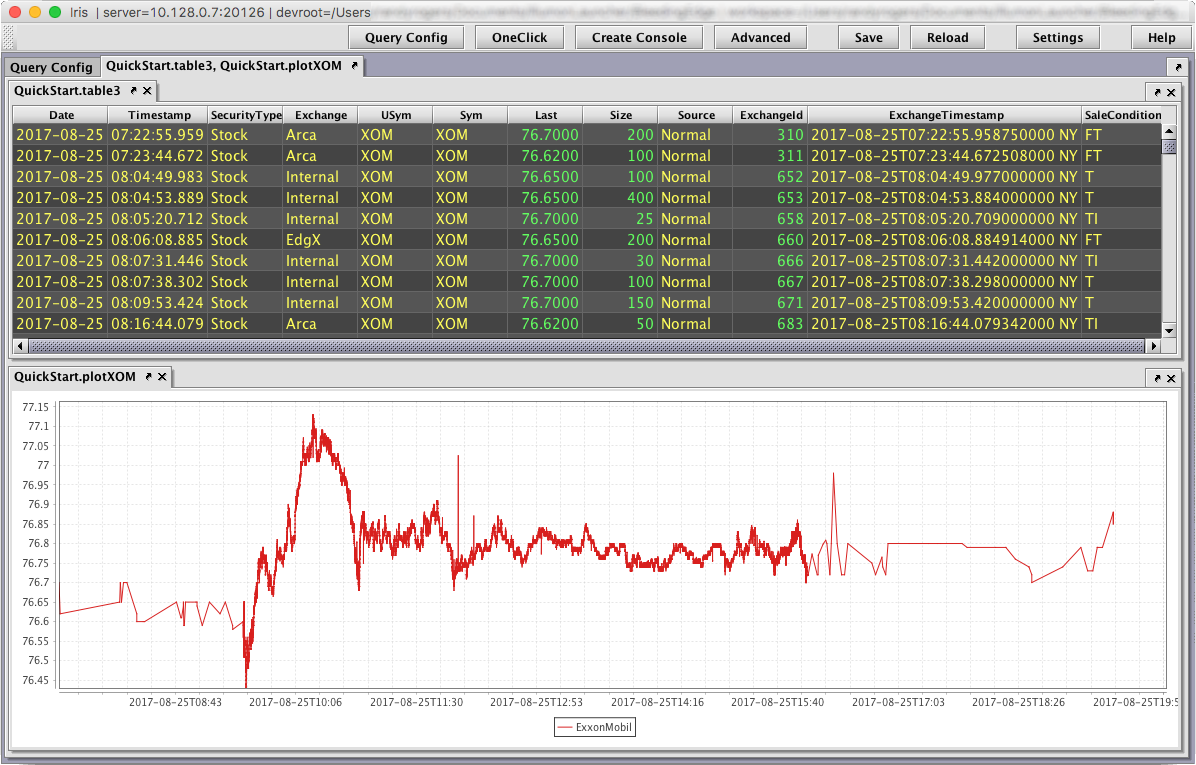
Task: Click the Create Console button
Action: [639, 37]
